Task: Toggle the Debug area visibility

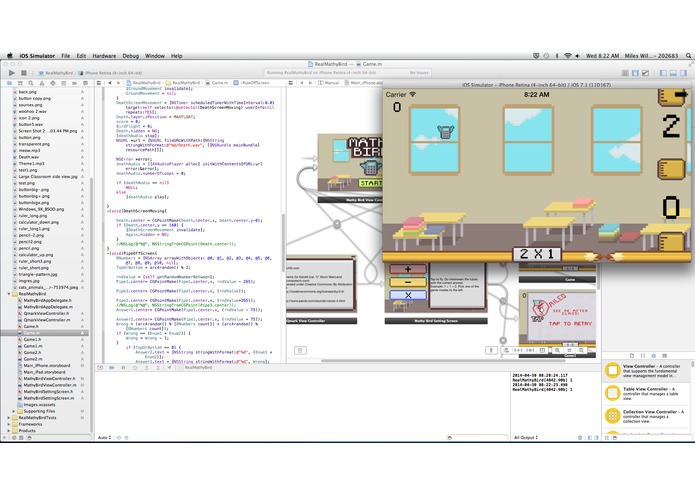Action: tap(673, 73)
